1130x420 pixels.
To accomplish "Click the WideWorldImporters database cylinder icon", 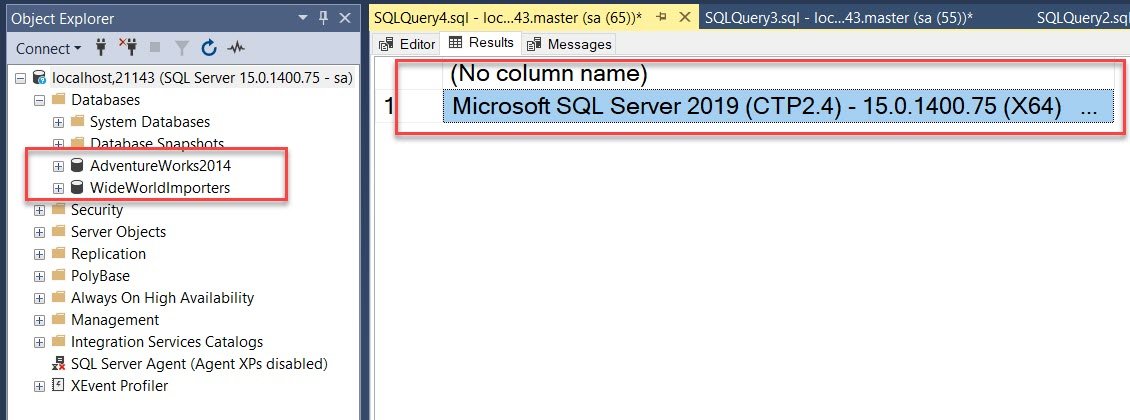I will pos(77,188).
